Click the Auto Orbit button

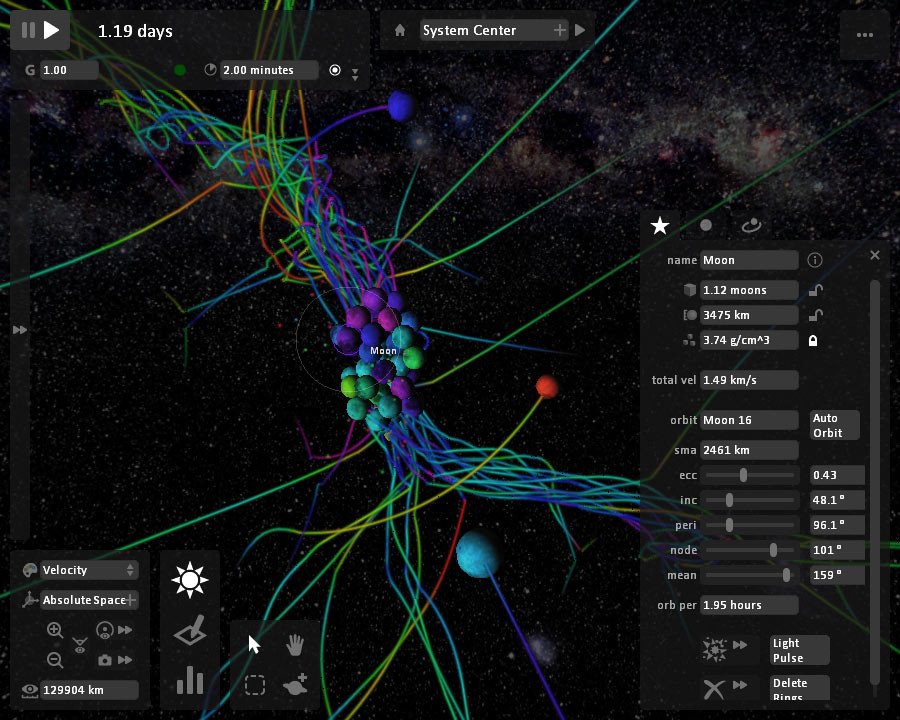(835, 425)
